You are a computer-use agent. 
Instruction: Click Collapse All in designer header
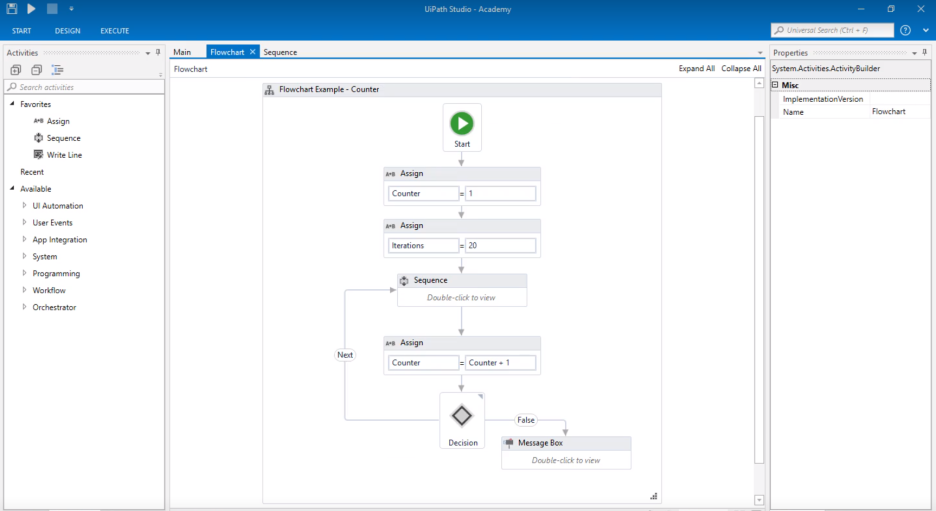click(741, 69)
